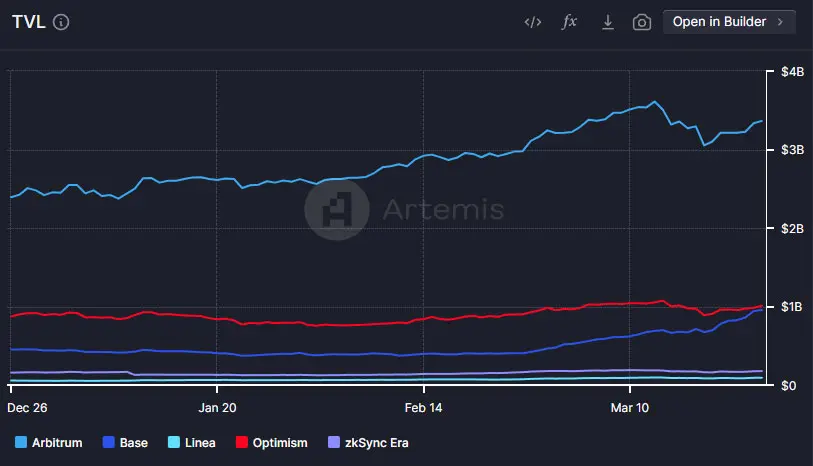Viewport: 813px width, 466px height.
Task: Click the Feb 14 axis label
Action: [x=423, y=408]
